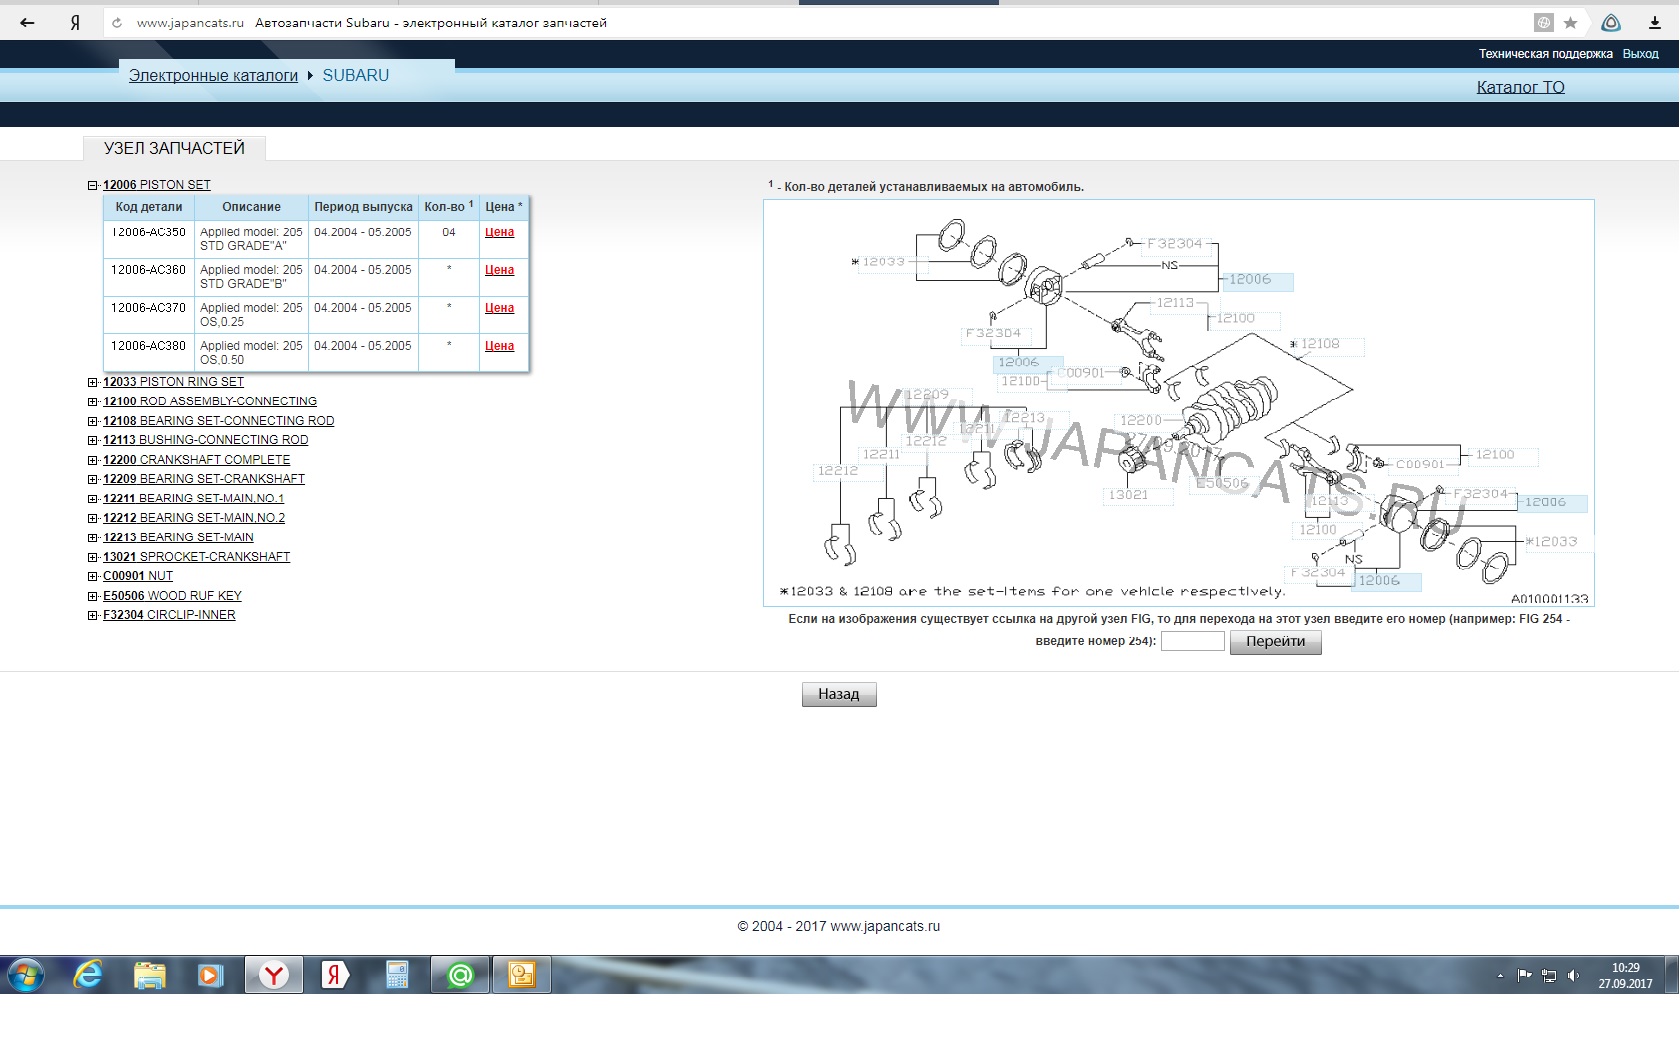Open the media player taskbar icon

coord(210,975)
